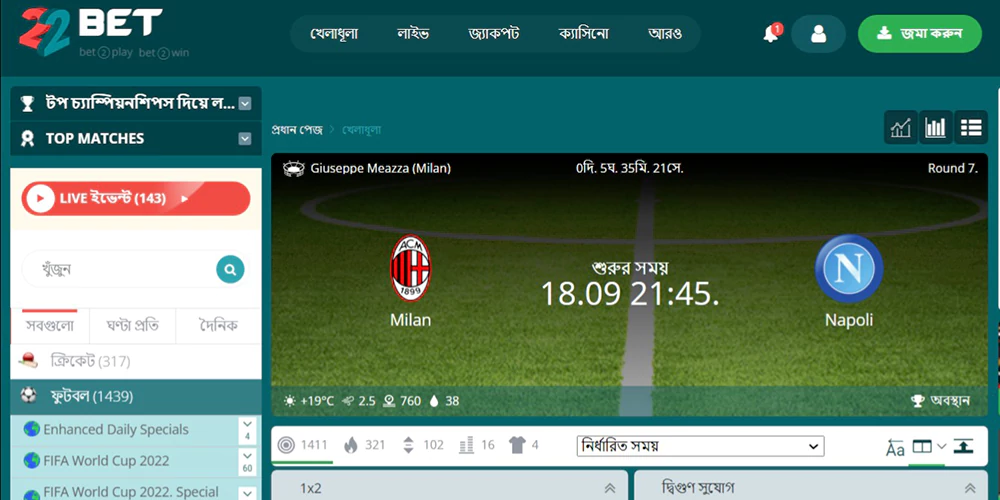Open ক্রিকেট (317) sport category

coord(136,362)
